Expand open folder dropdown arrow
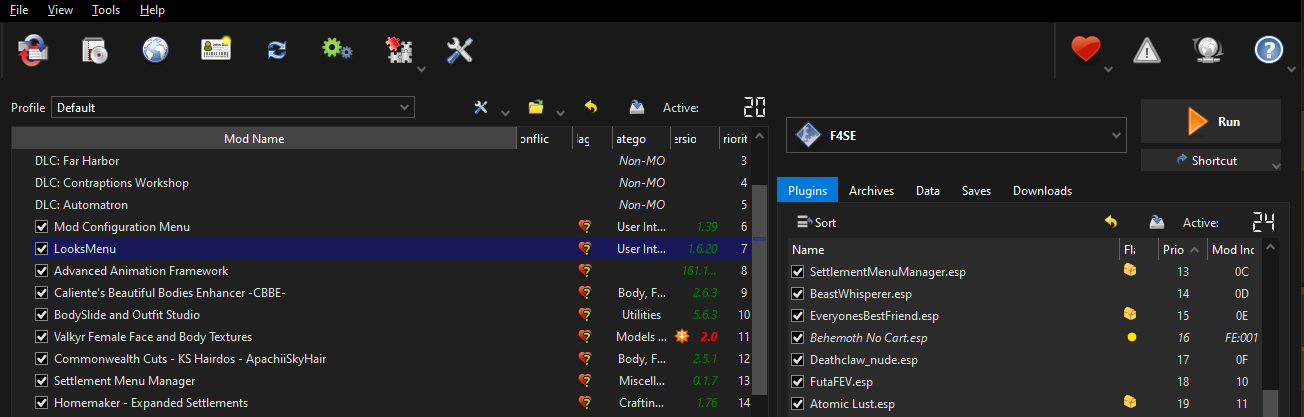This screenshot has height=417, width=1304. (x=561, y=111)
